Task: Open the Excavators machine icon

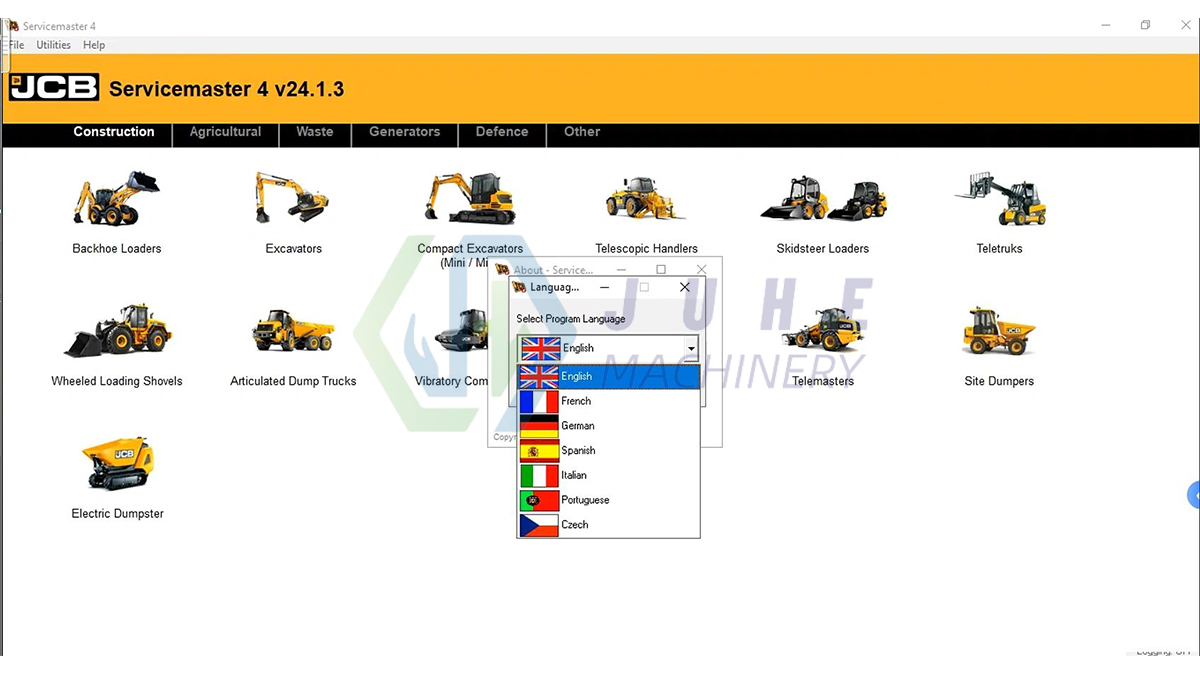Action: [x=292, y=197]
